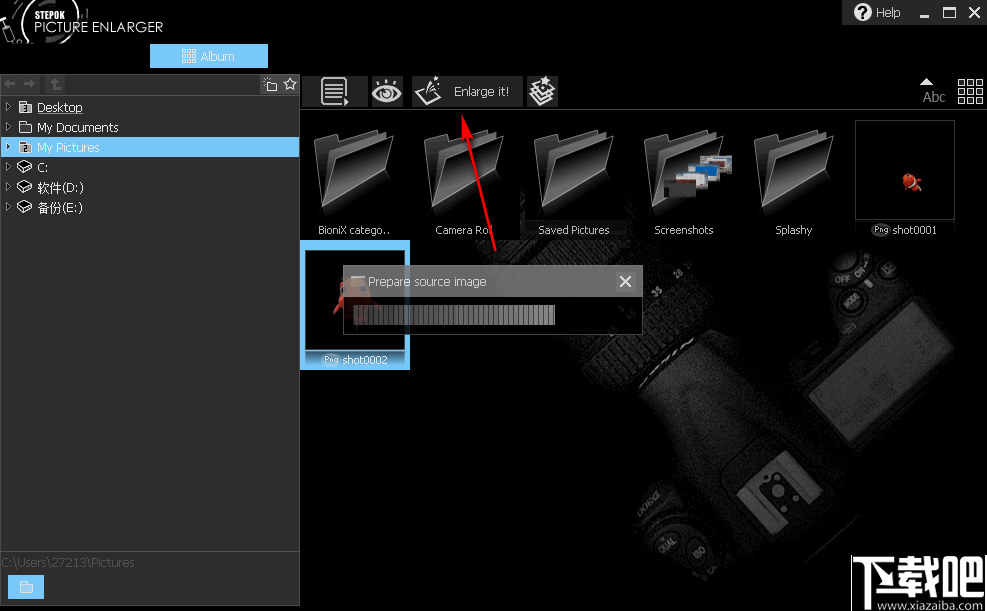Expand the 软件(D:) drive node

coord(8,188)
